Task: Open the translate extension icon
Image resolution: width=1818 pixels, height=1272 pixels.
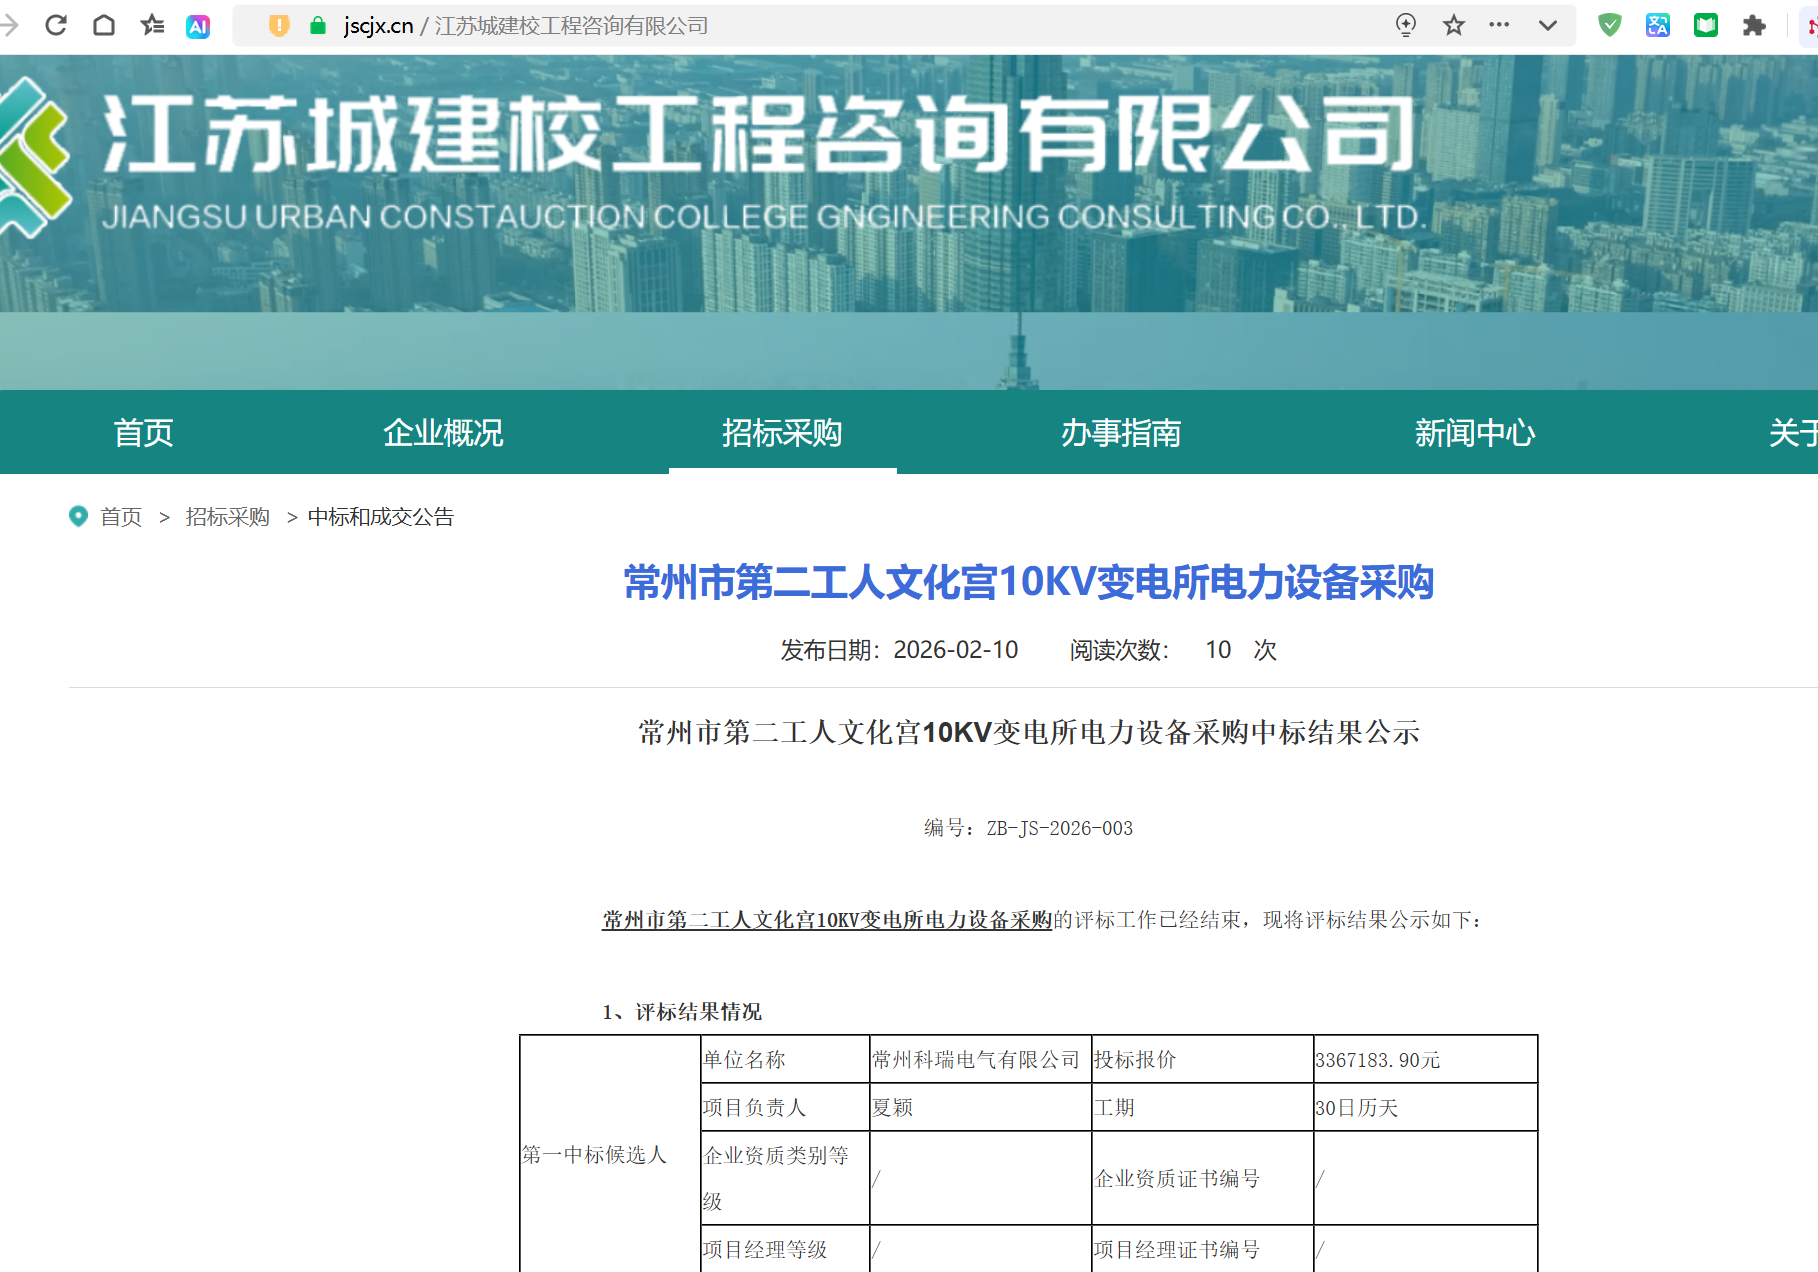Action: point(1657,25)
